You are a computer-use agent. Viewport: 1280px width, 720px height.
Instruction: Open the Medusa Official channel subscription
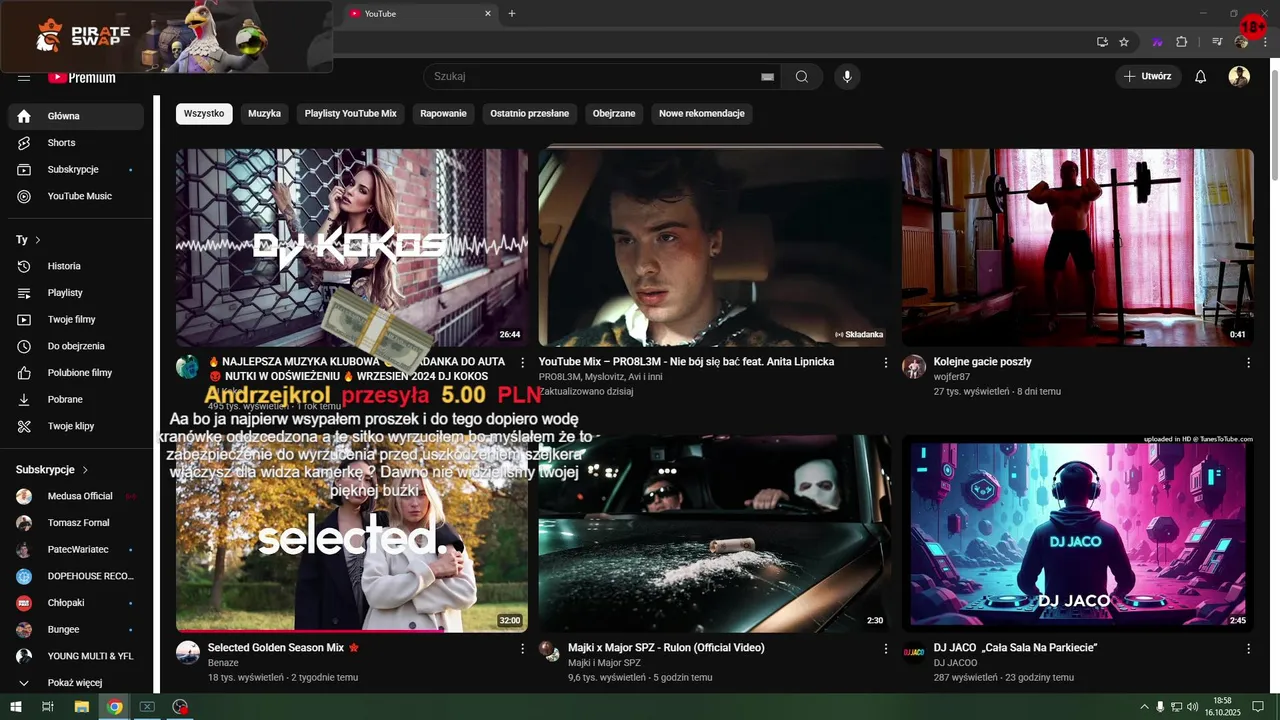click(x=76, y=496)
